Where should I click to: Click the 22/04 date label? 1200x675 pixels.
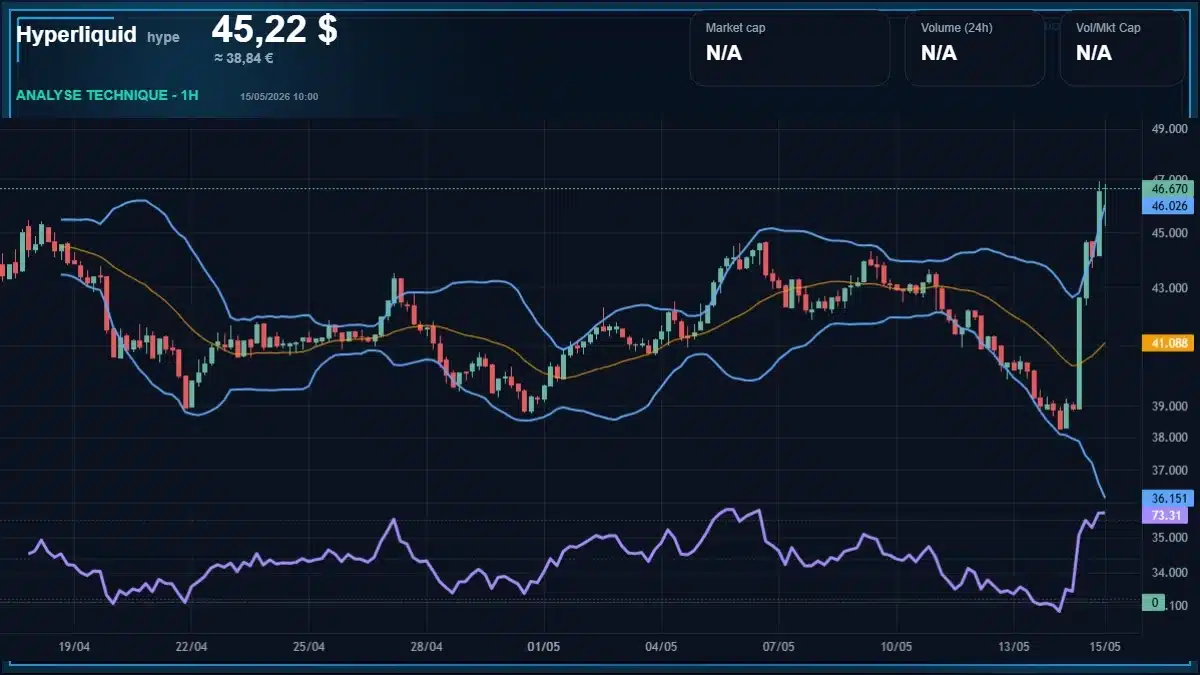pos(191,647)
